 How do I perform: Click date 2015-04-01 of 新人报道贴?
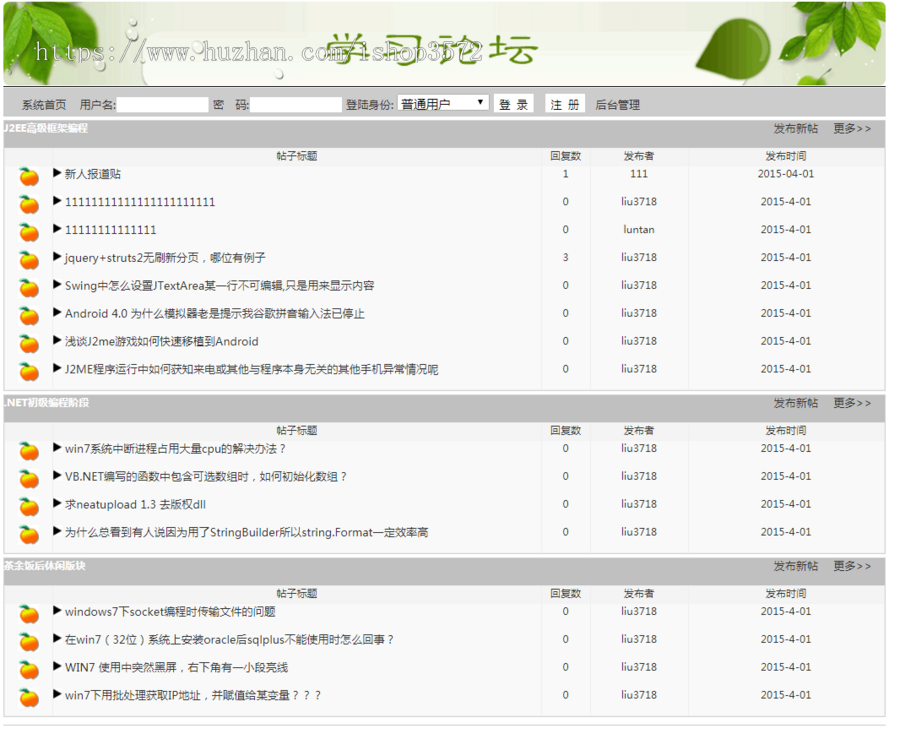pos(786,174)
